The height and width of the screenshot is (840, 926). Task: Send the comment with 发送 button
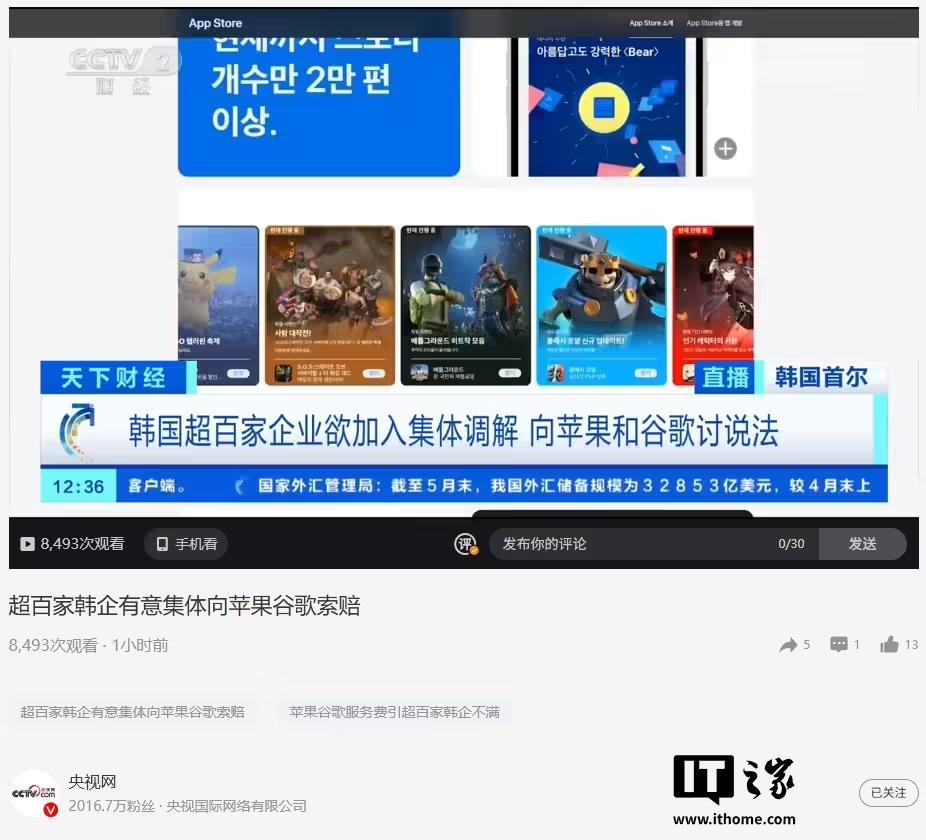pos(862,544)
